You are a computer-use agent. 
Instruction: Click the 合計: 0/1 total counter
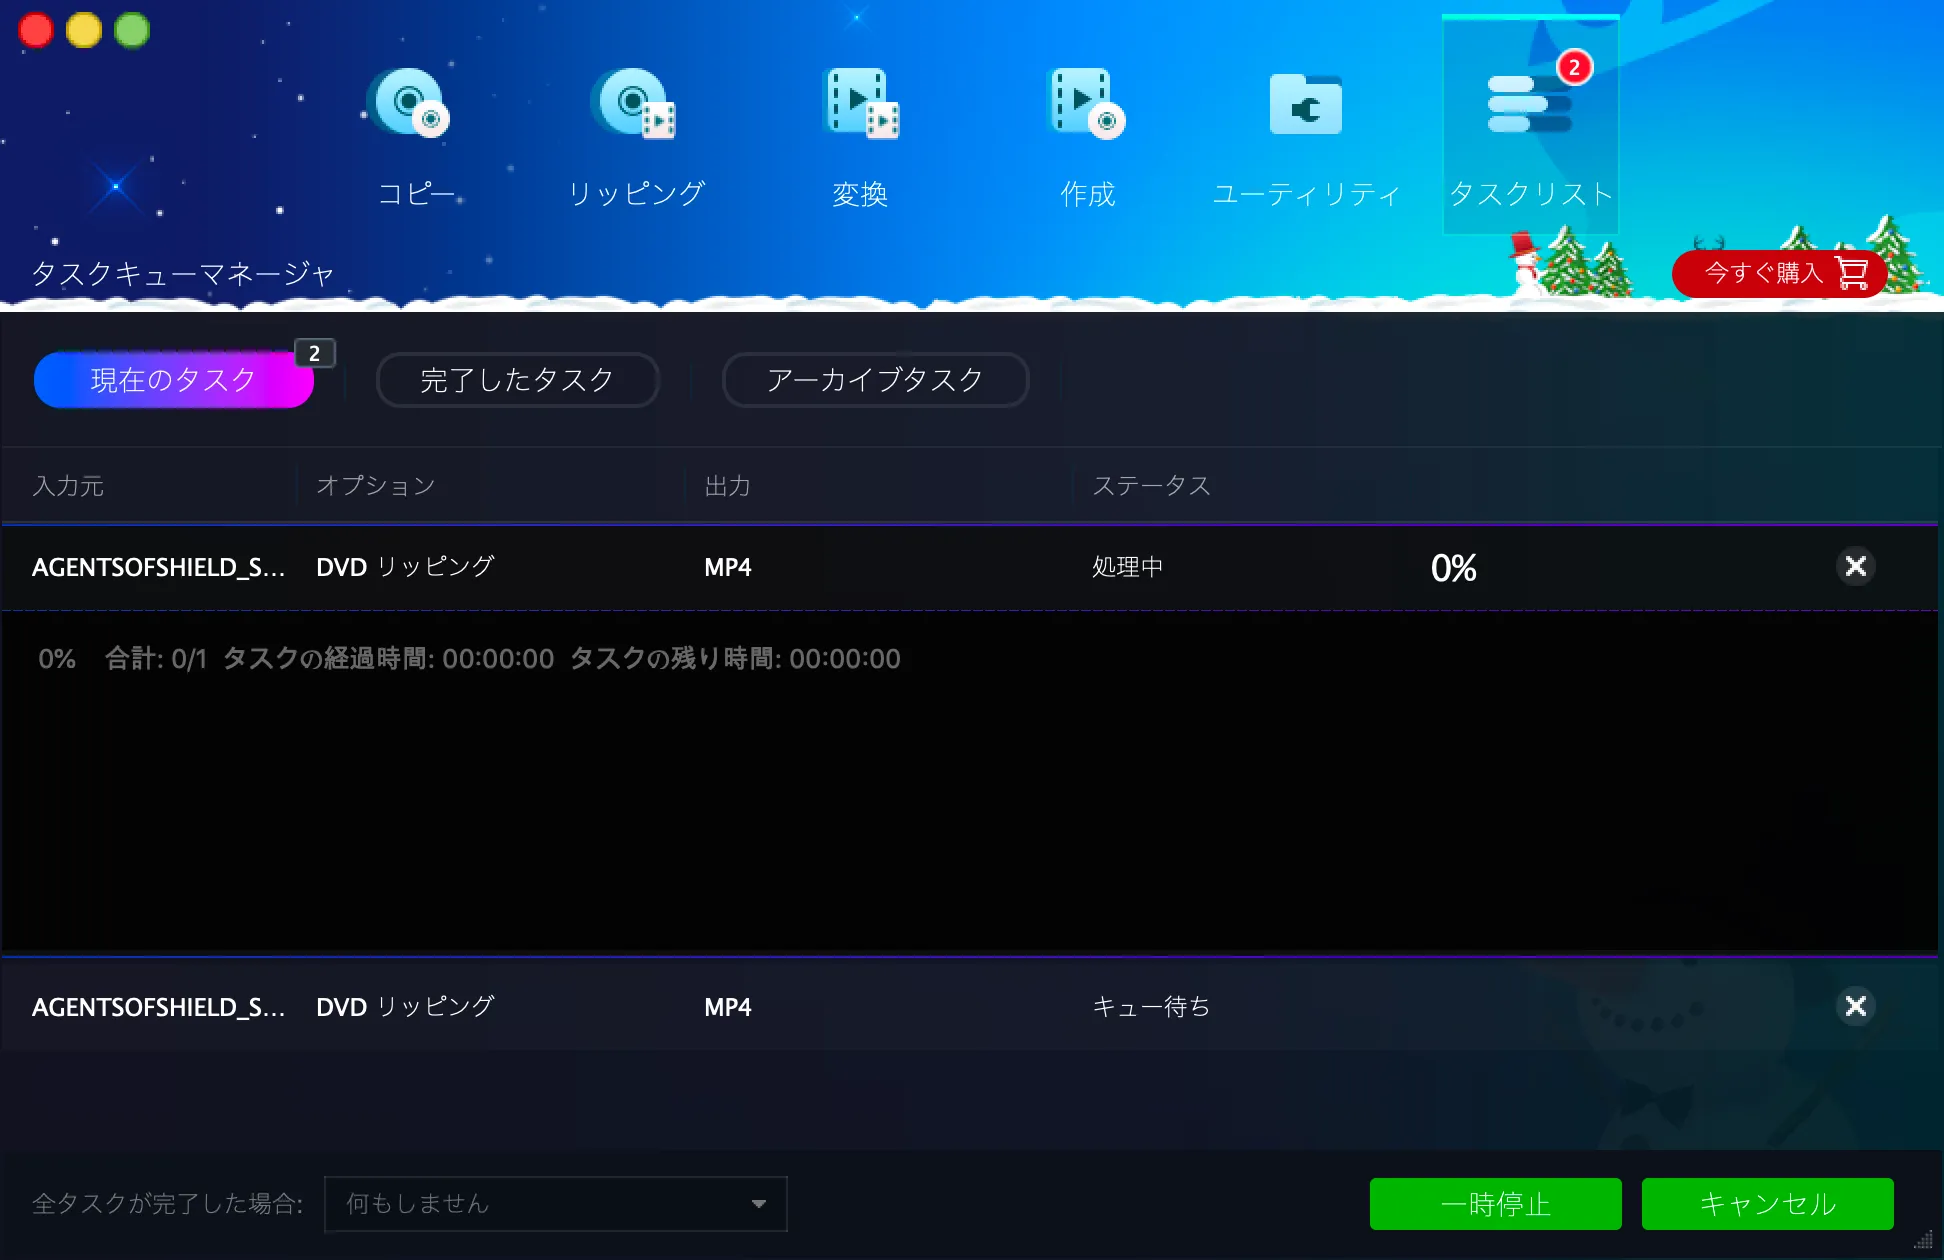coord(156,659)
